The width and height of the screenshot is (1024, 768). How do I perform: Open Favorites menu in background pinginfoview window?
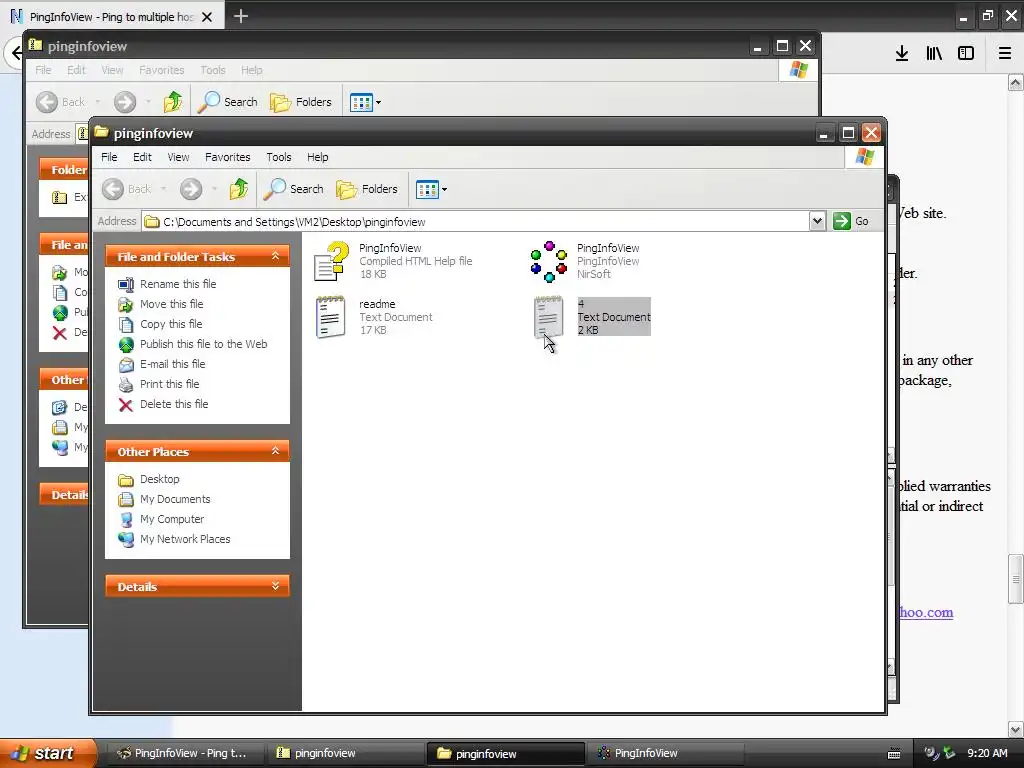pyautogui.click(x=161, y=70)
